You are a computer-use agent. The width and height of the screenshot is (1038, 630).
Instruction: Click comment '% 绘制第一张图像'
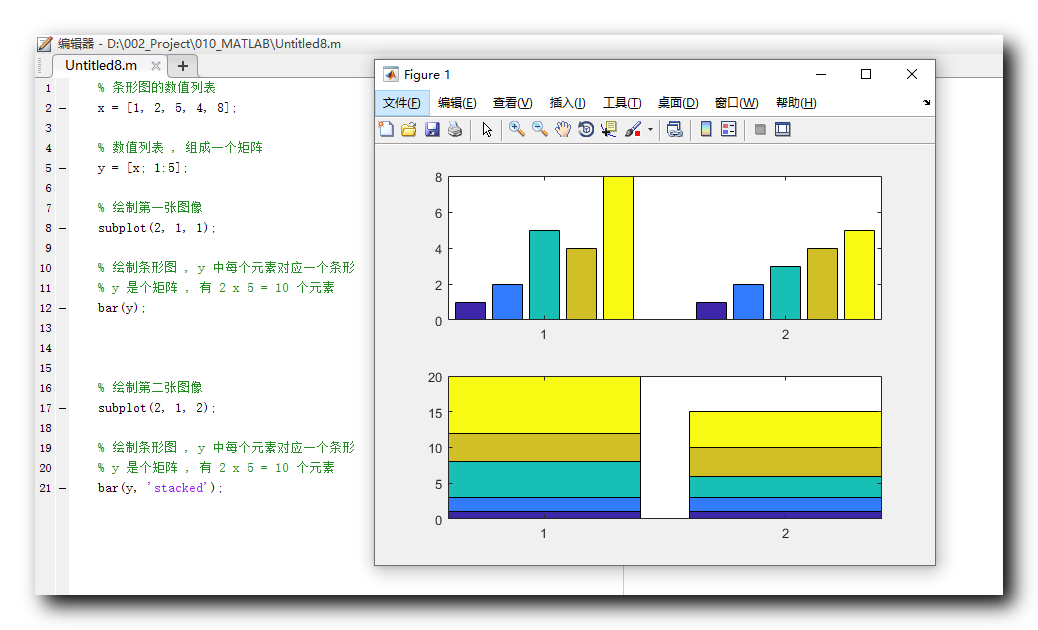click(x=150, y=207)
